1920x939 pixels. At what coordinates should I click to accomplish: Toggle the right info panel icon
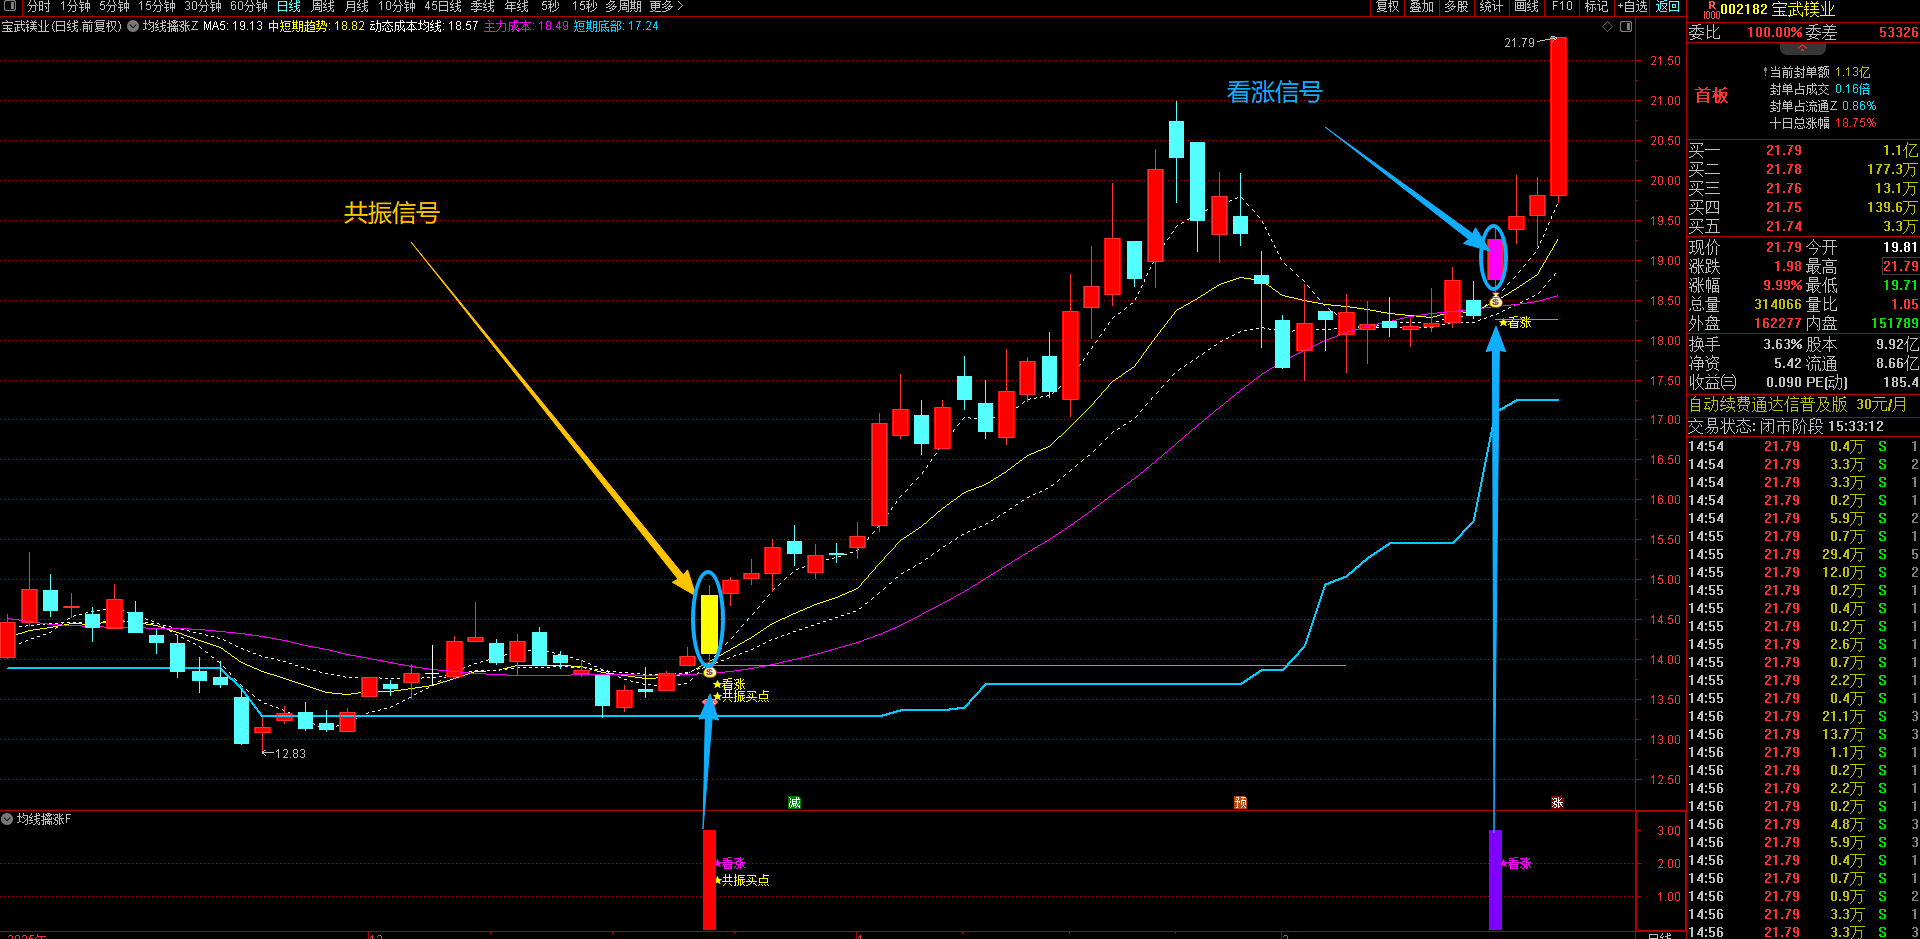click(1626, 26)
